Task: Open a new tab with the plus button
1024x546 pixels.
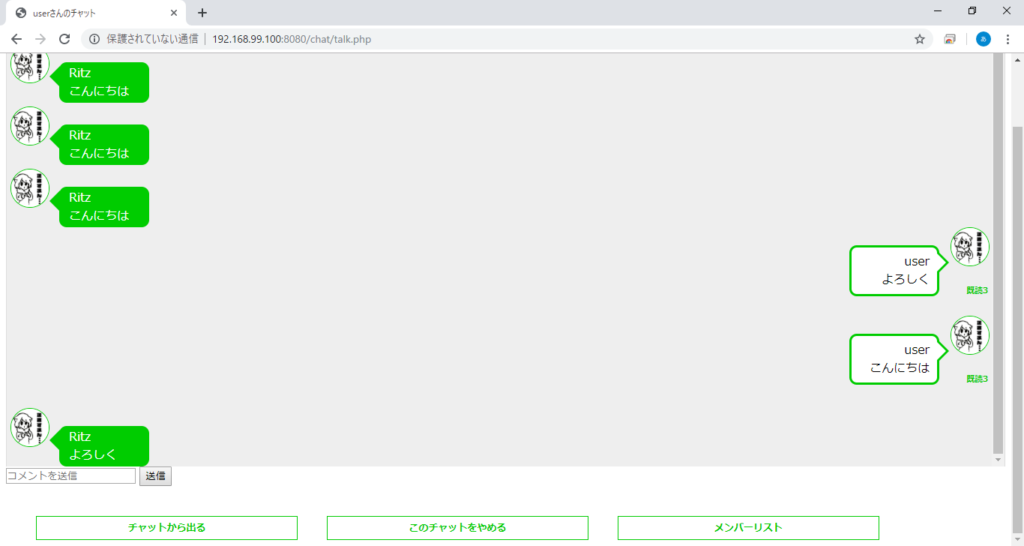Action: (x=202, y=13)
